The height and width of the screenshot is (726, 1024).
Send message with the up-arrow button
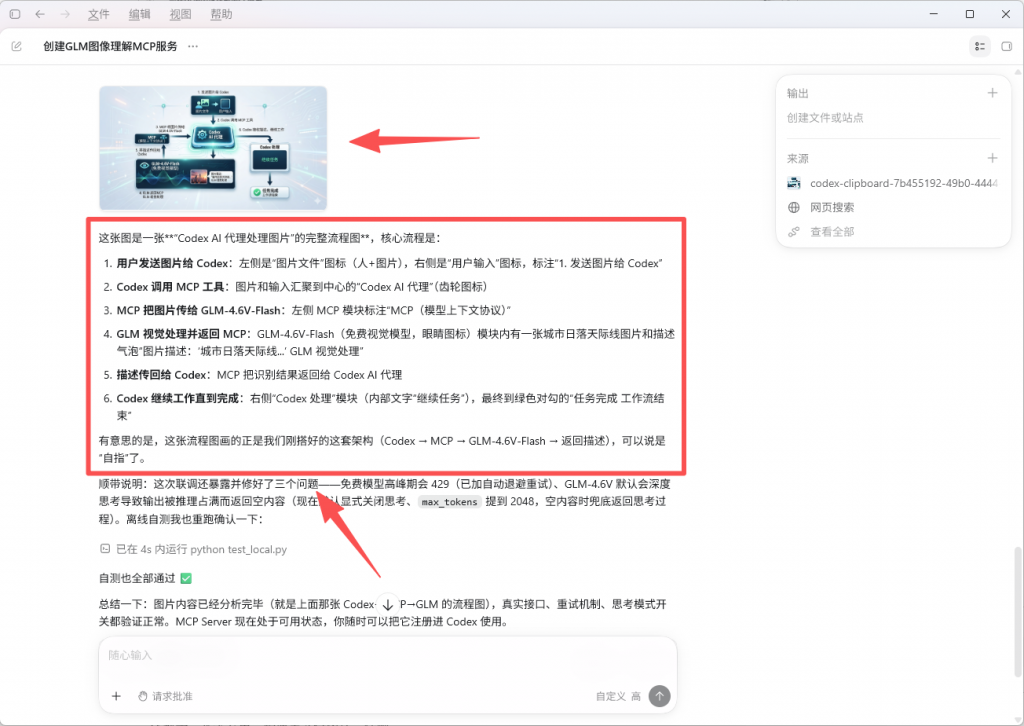click(x=660, y=696)
